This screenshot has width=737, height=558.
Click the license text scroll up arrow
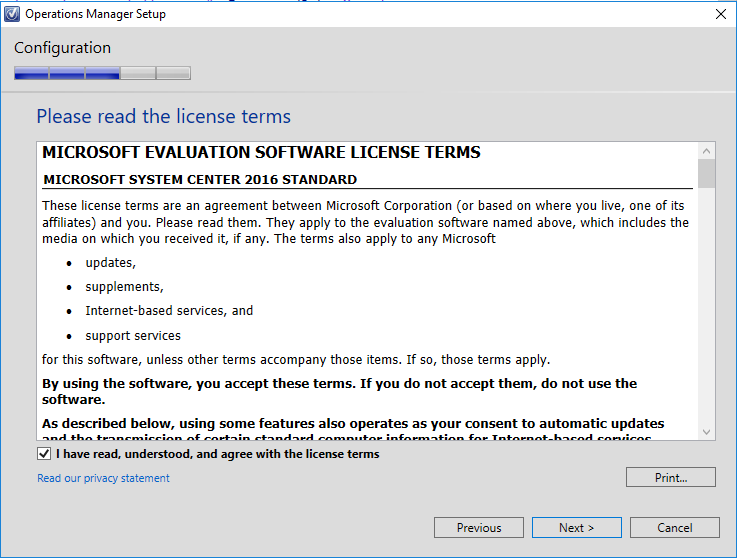tap(706, 151)
